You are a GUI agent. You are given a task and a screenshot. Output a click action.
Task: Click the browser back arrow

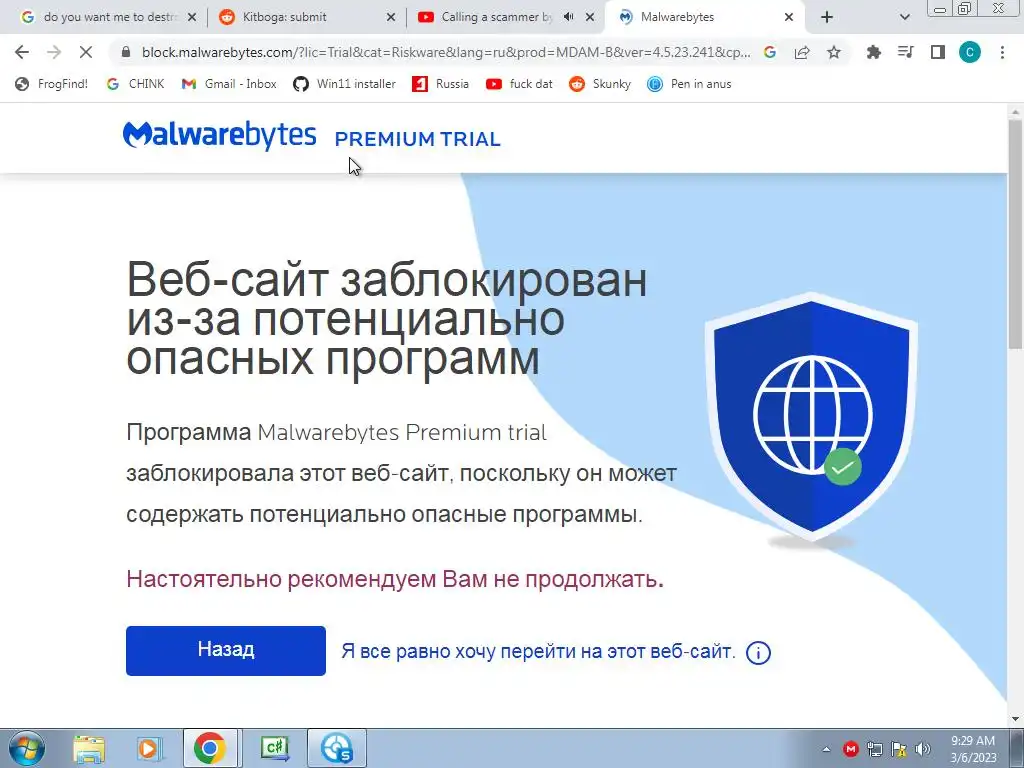tap(22, 52)
